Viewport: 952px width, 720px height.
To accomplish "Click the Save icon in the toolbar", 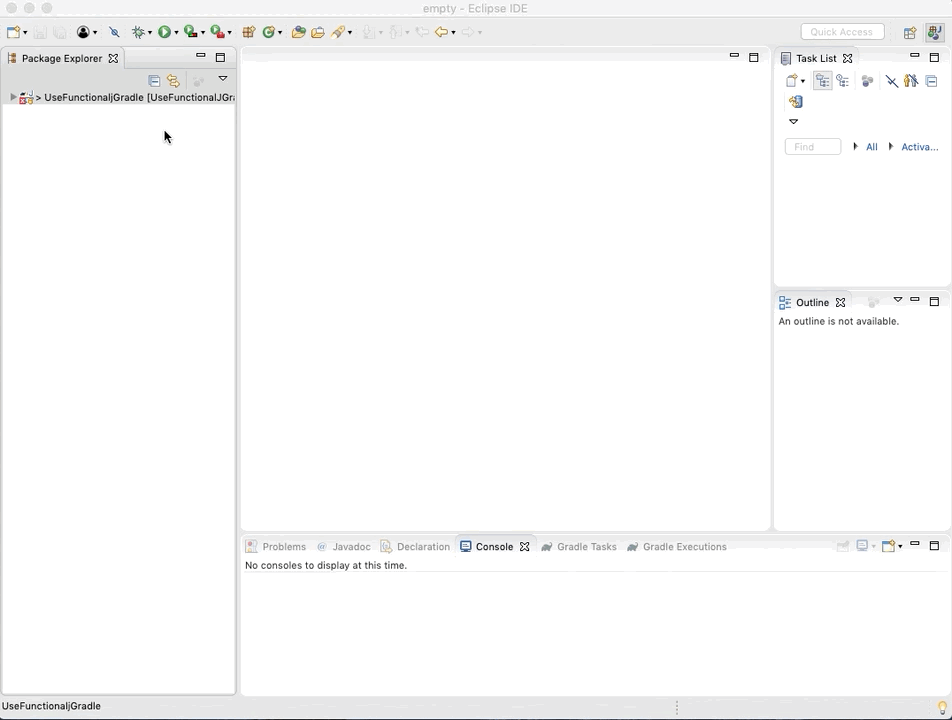I will [x=40, y=32].
